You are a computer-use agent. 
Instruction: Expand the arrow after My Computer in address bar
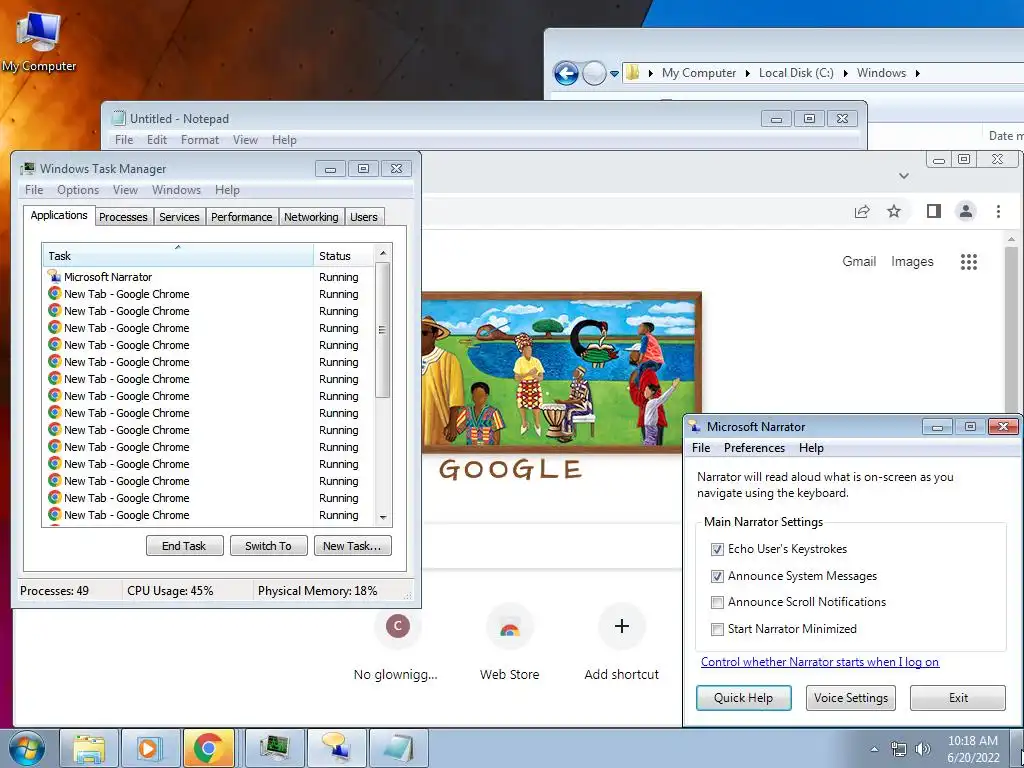pos(748,73)
